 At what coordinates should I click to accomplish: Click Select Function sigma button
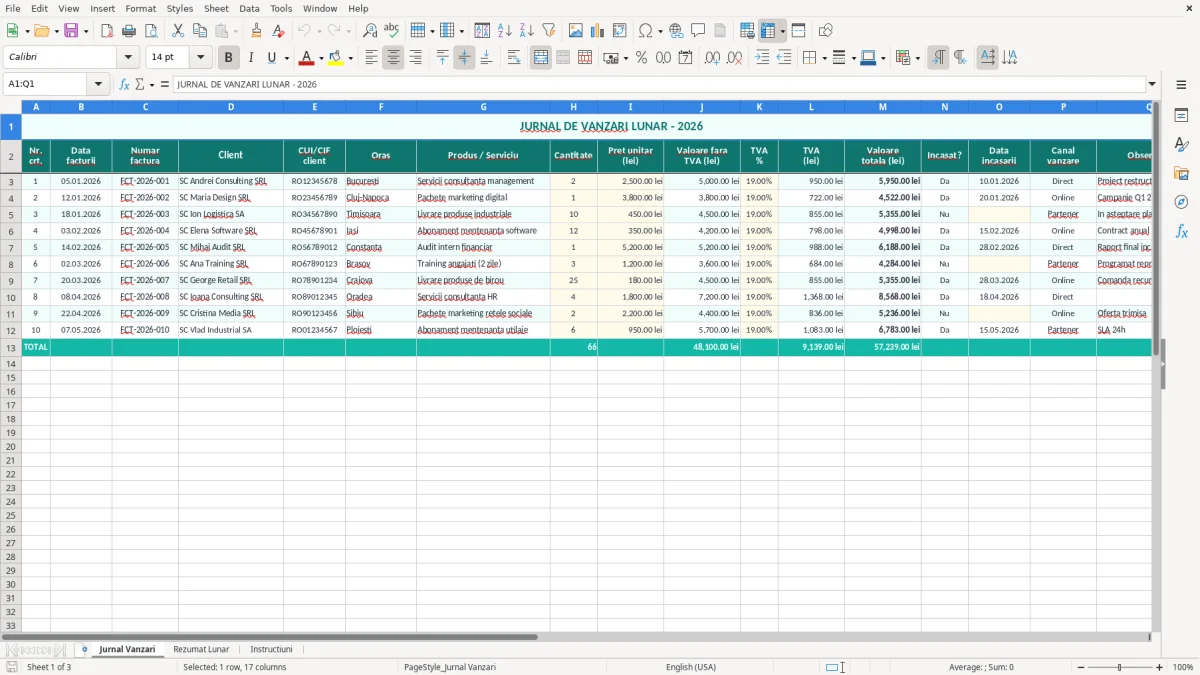click(139, 84)
